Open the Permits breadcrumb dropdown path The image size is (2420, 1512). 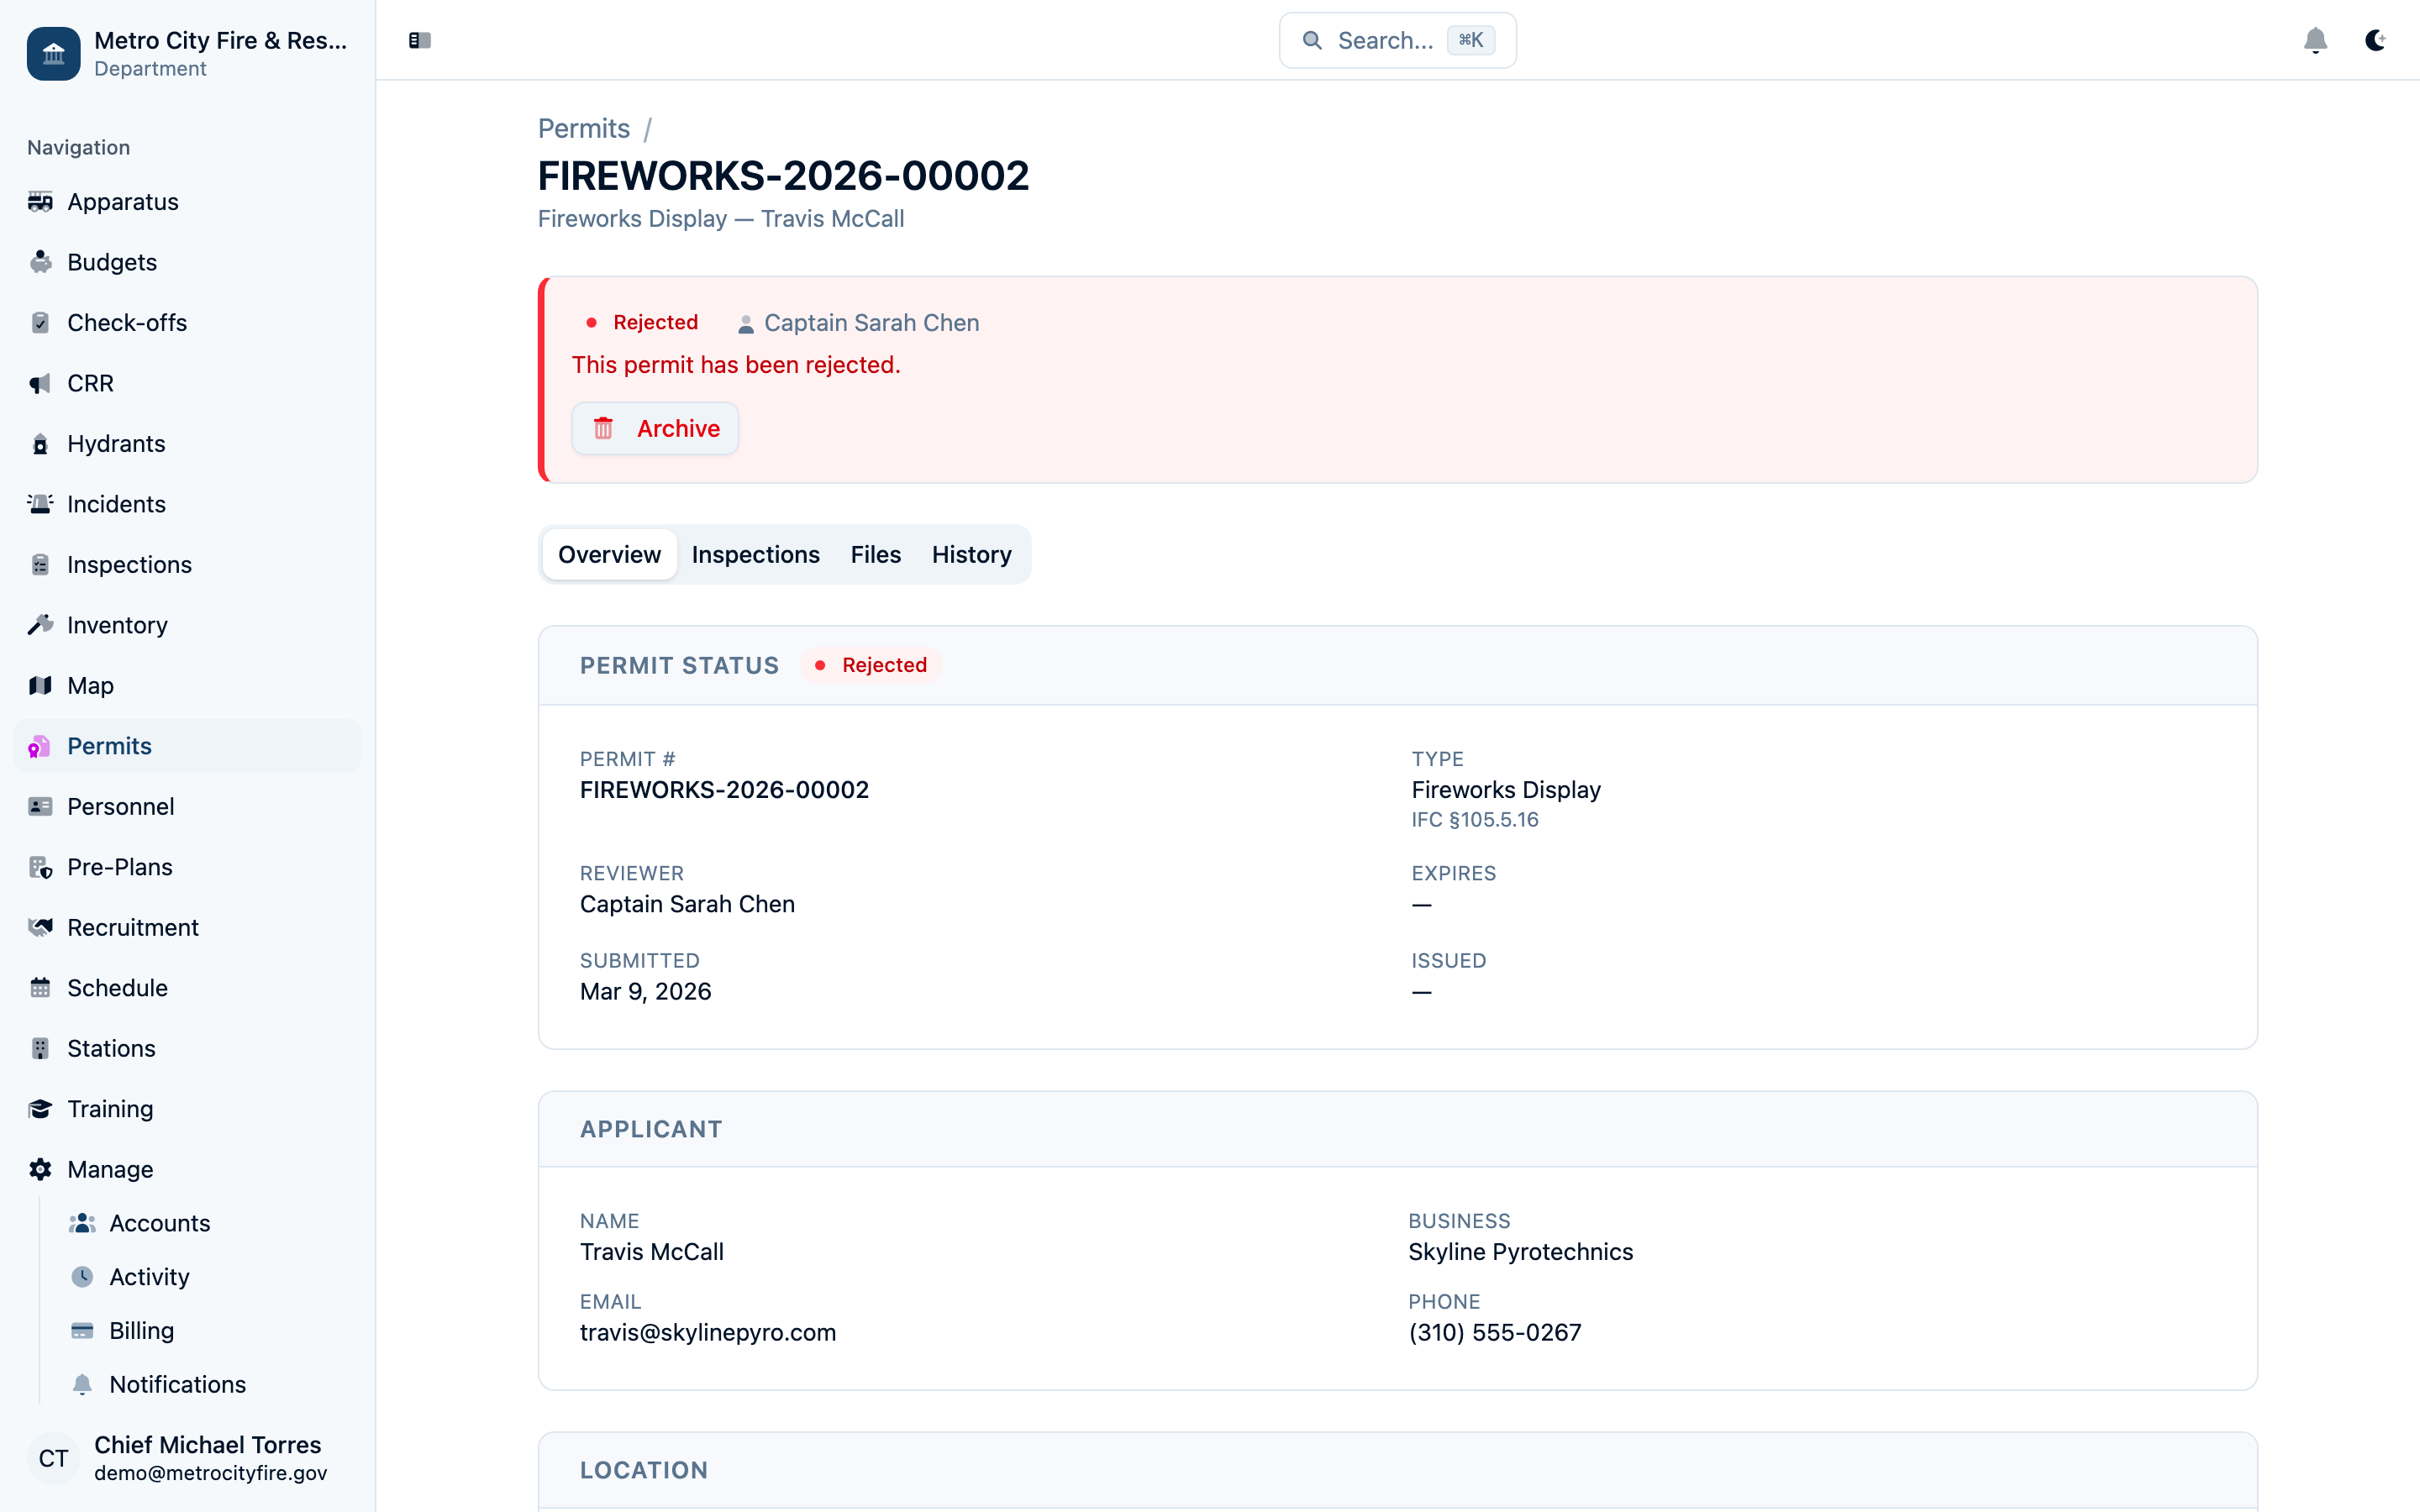pos(583,128)
